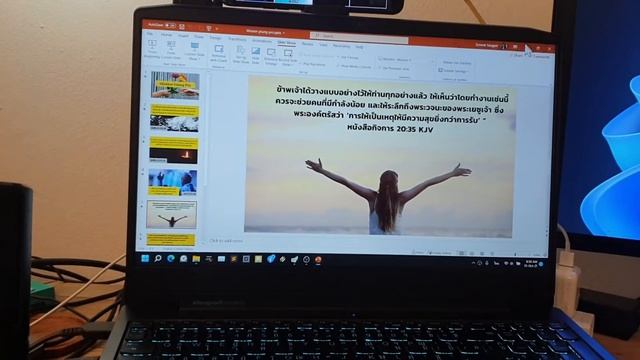Open the Custom Slide Show dropdown
This screenshot has width=640, height=360.
[194, 51]
